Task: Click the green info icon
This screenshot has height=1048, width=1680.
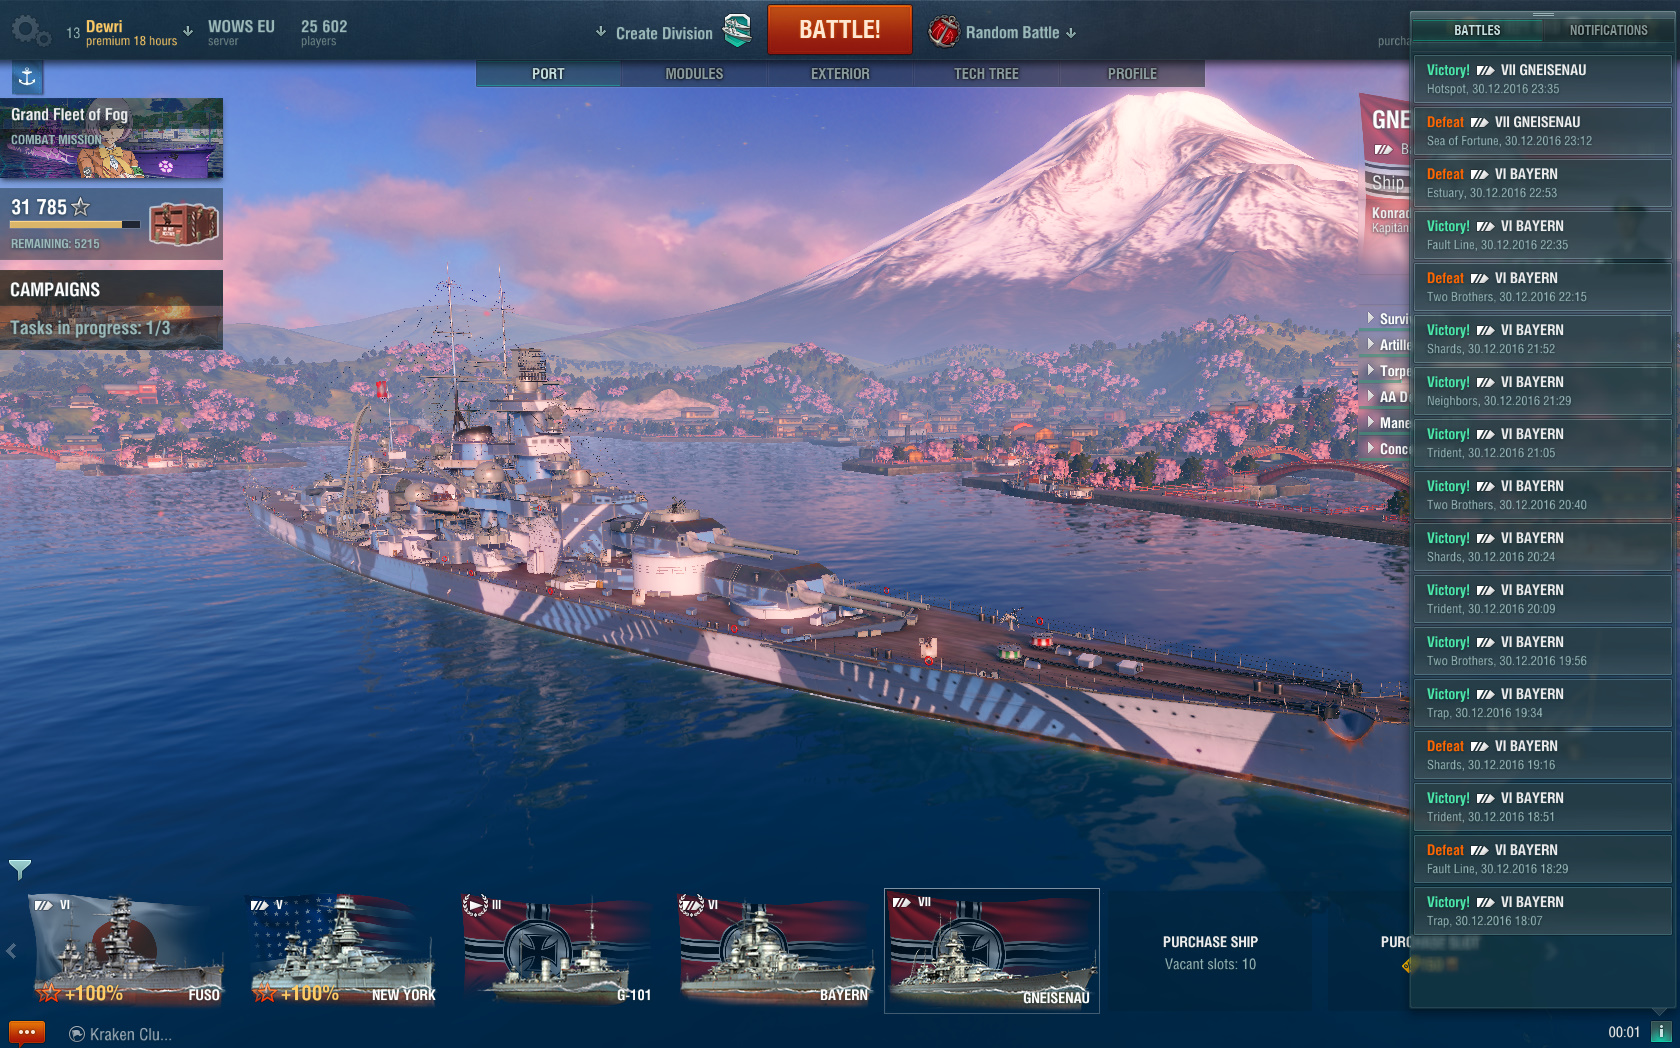Action: click(1661, 1032)
